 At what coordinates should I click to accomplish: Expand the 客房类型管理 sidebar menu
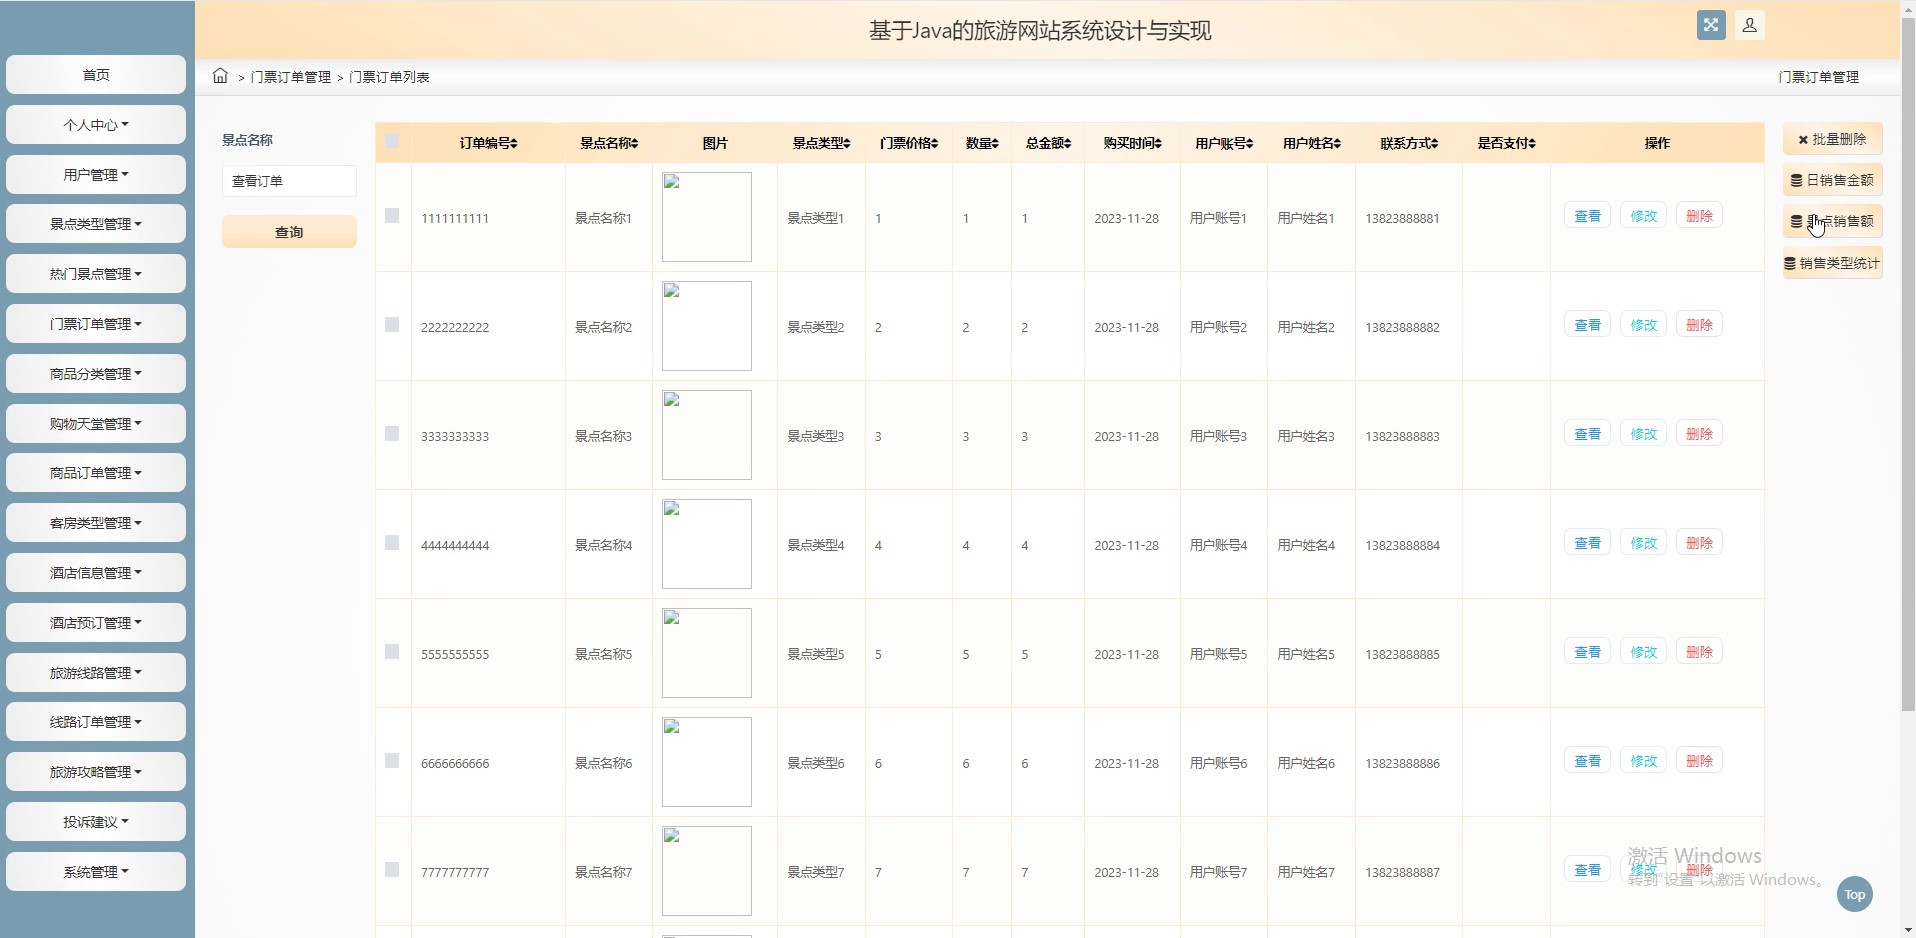[x=96, y=523]
